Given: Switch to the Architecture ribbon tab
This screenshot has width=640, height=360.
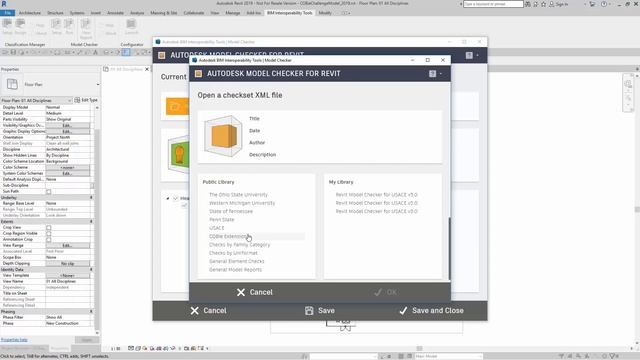Looking at the screenshot, I should click(30, 13).
